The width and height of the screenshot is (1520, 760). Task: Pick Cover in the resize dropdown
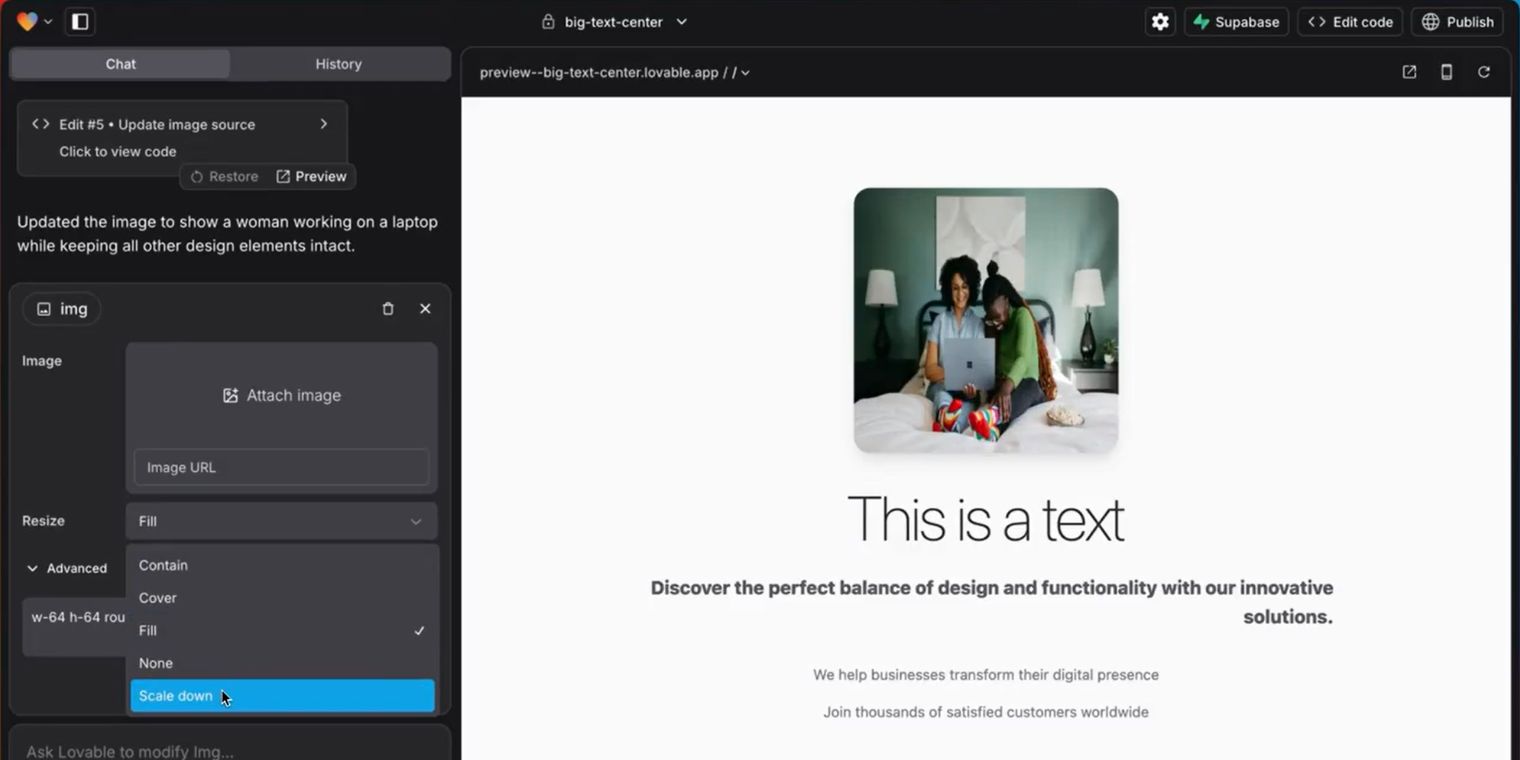[282, 598]
